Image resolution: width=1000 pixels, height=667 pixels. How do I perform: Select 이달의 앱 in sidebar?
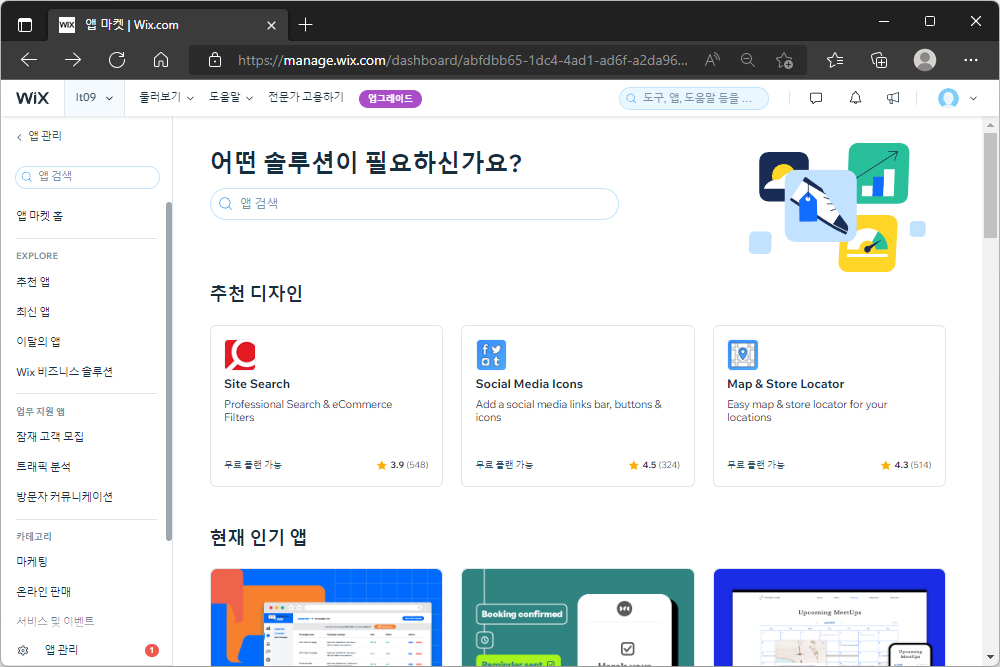38,342
